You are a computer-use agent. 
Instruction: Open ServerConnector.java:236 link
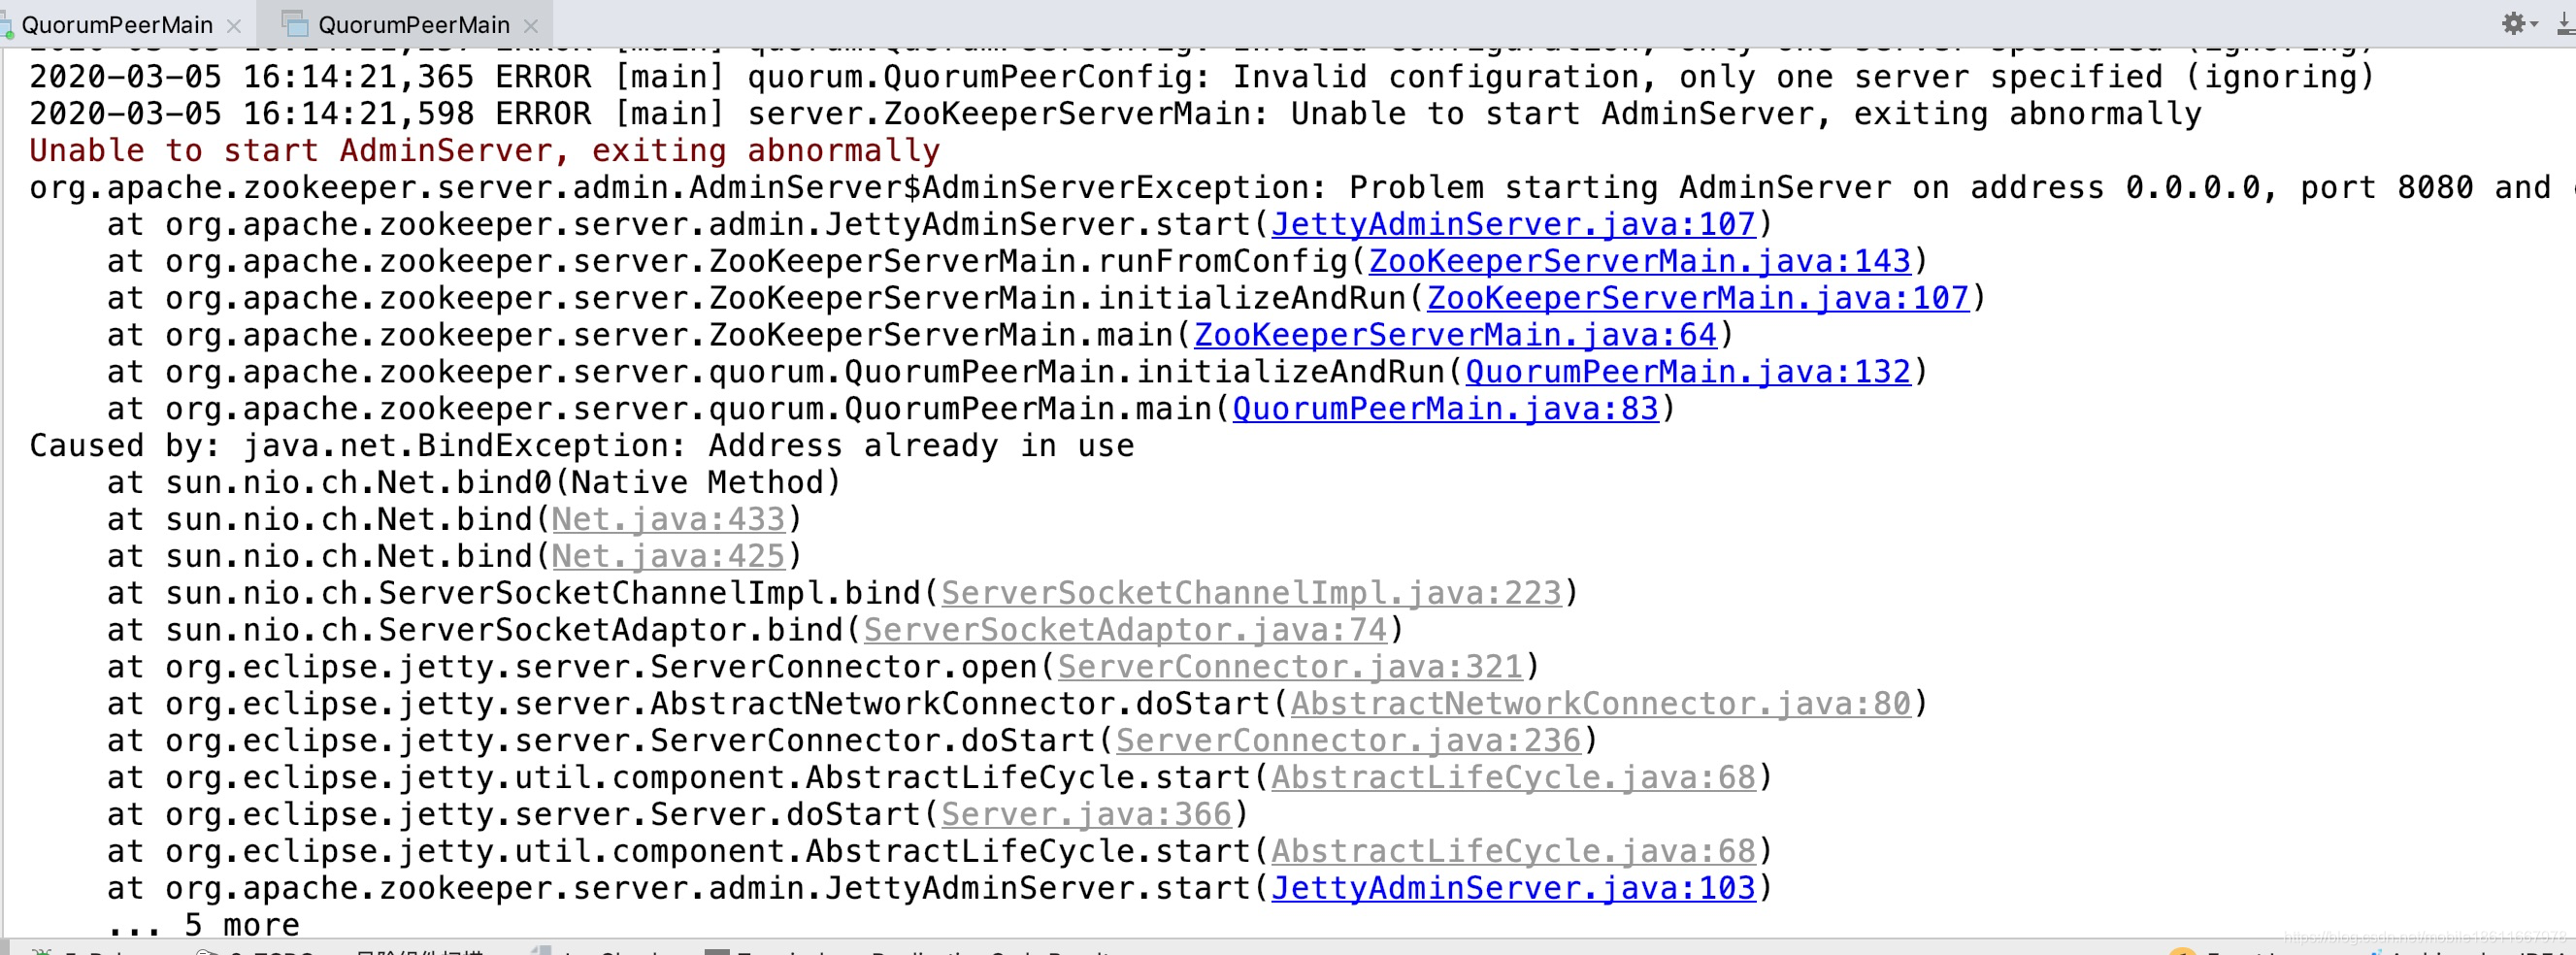1348,741
